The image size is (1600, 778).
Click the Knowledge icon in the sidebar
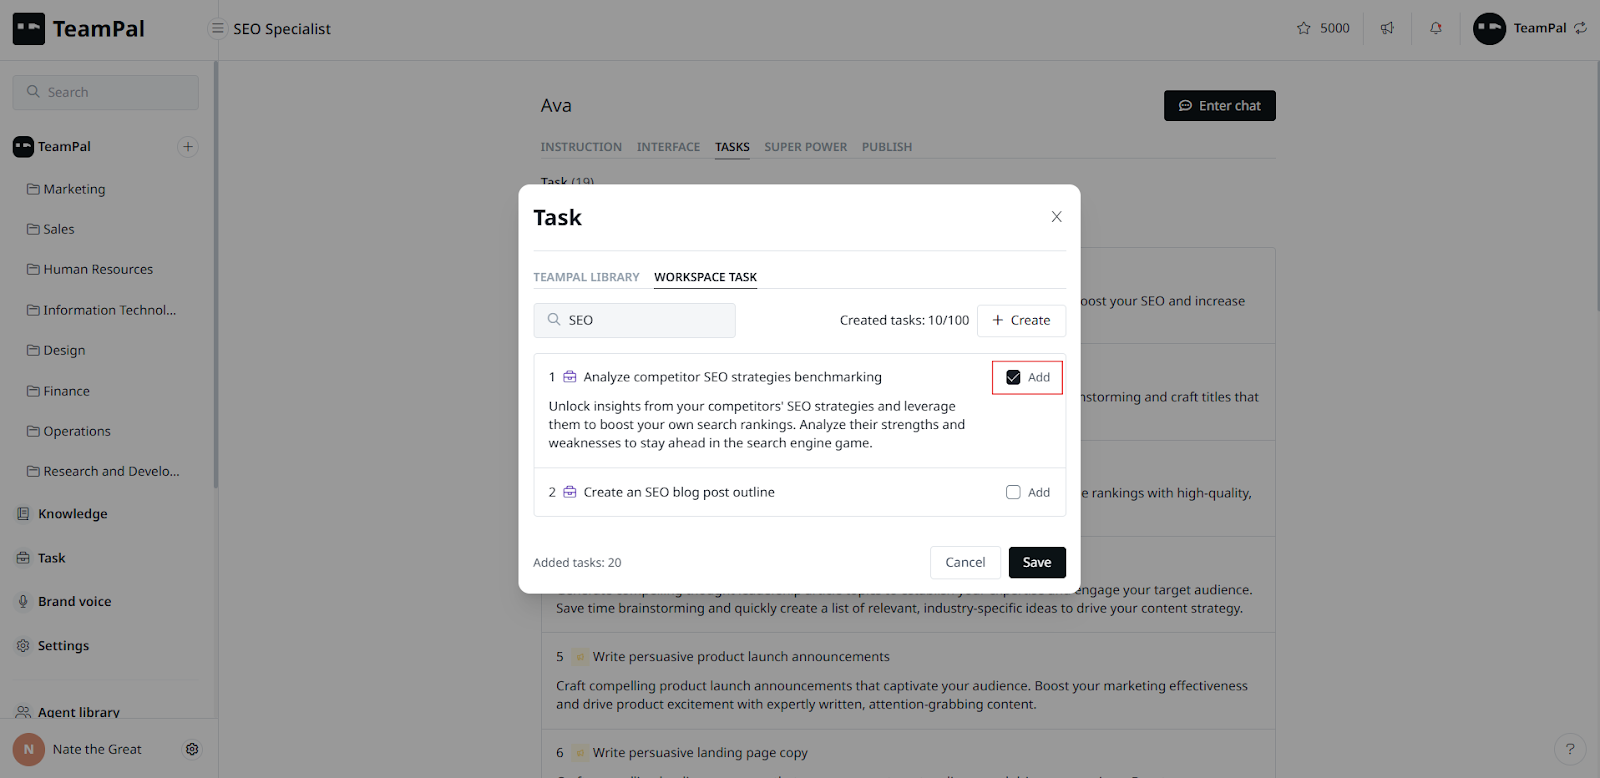pos(23,514)
